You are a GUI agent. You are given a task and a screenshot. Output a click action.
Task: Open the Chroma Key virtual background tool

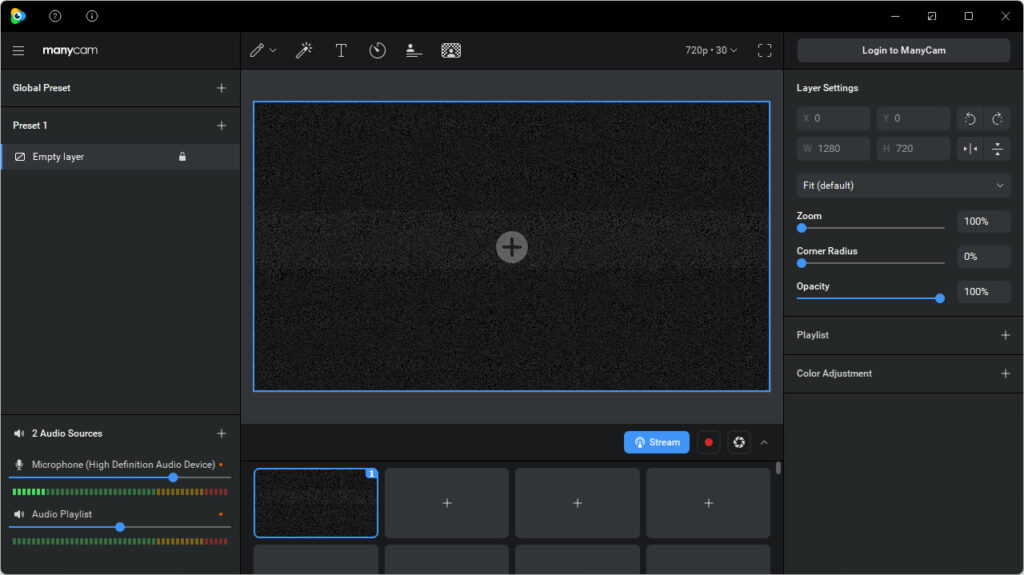(451, 50)
